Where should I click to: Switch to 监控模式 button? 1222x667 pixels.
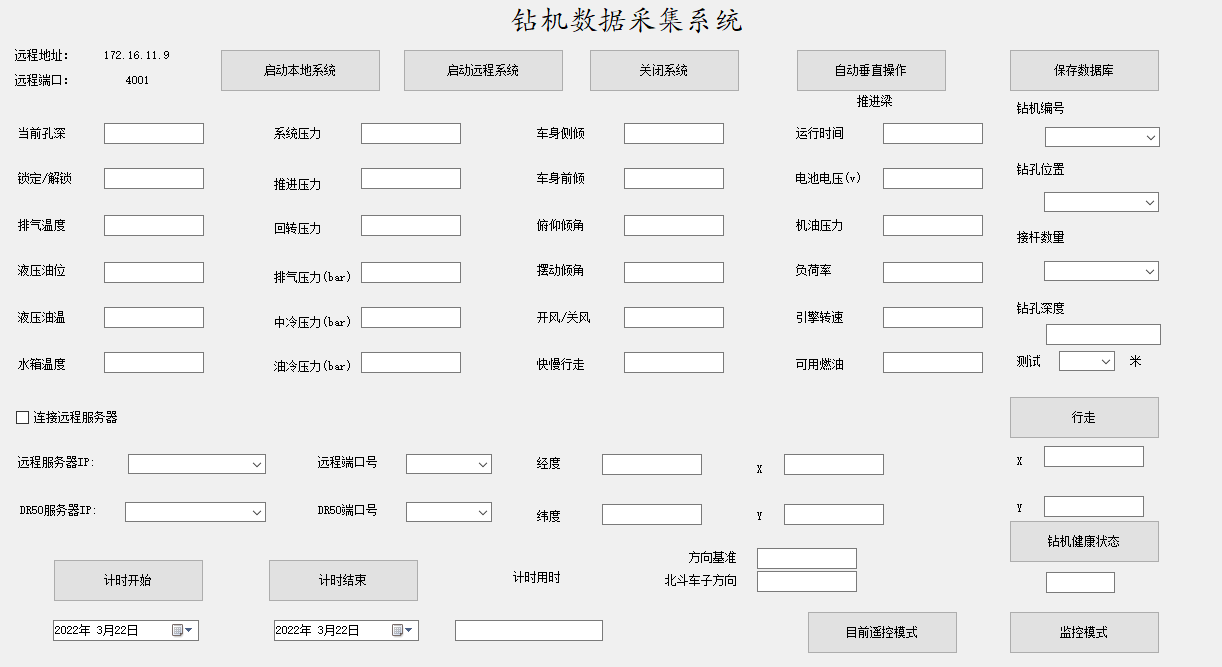pos(1084,633)
